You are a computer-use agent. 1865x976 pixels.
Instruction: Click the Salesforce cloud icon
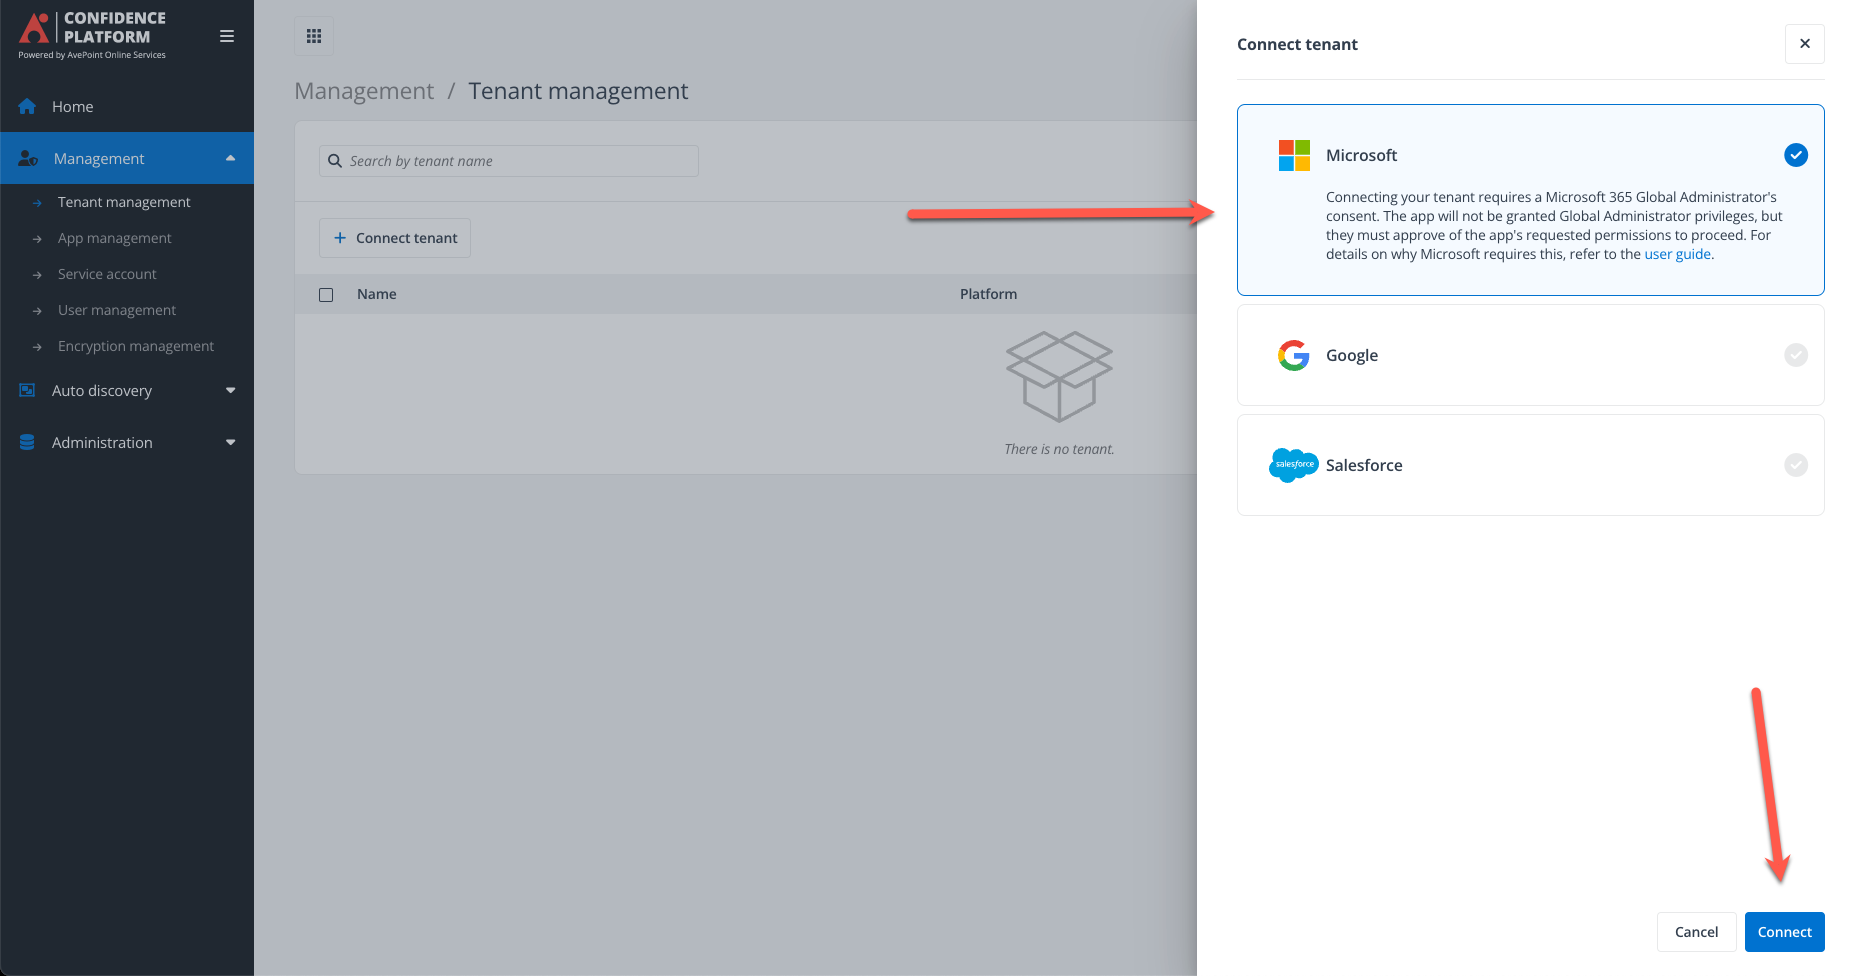point(1292,465)
